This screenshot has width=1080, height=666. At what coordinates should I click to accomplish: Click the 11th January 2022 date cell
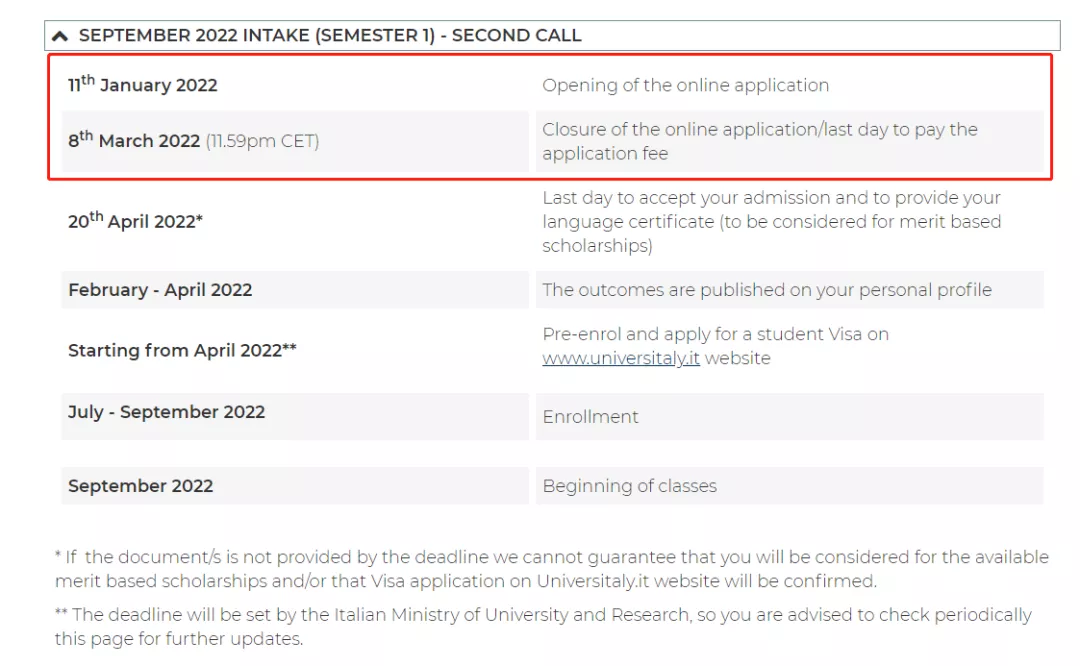tap(142, 85)
